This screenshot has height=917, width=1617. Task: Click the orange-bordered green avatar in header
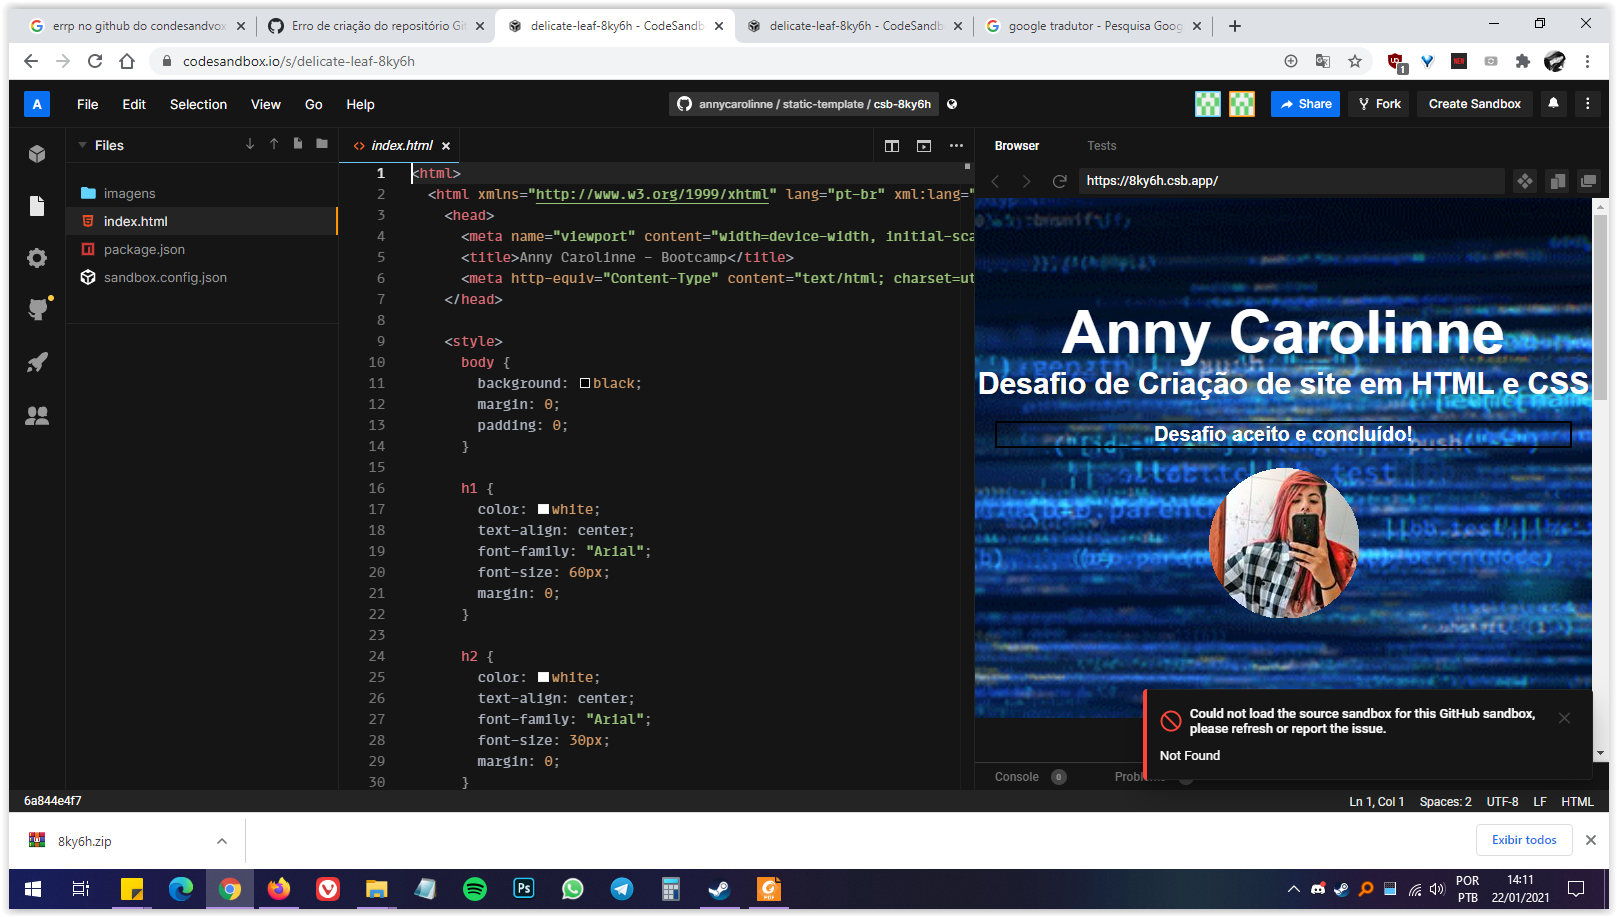1242,104
